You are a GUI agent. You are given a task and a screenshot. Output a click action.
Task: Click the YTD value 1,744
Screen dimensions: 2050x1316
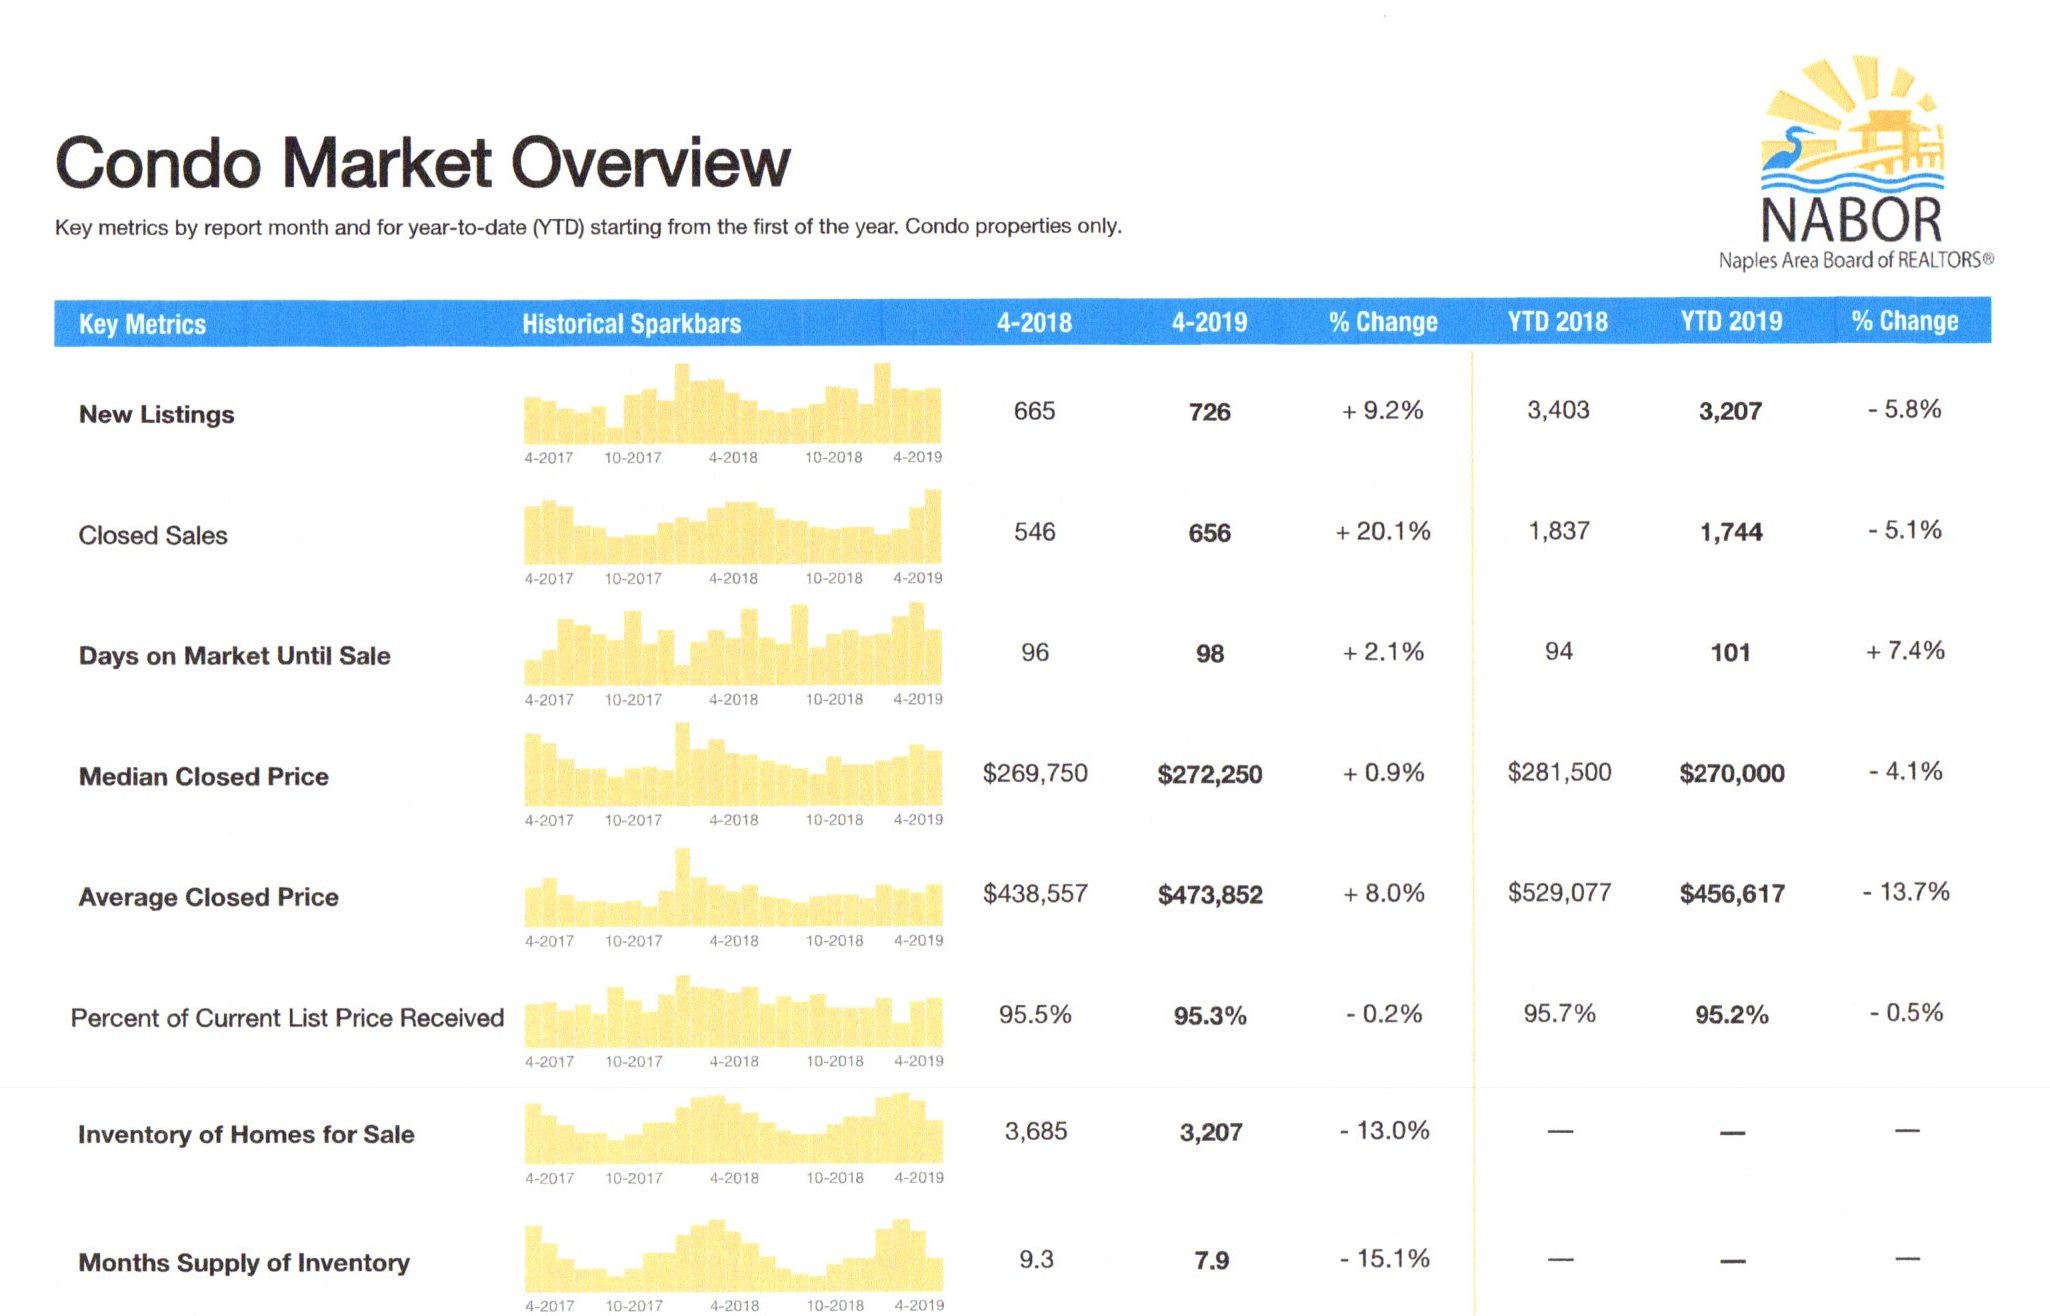[1731, 532]
